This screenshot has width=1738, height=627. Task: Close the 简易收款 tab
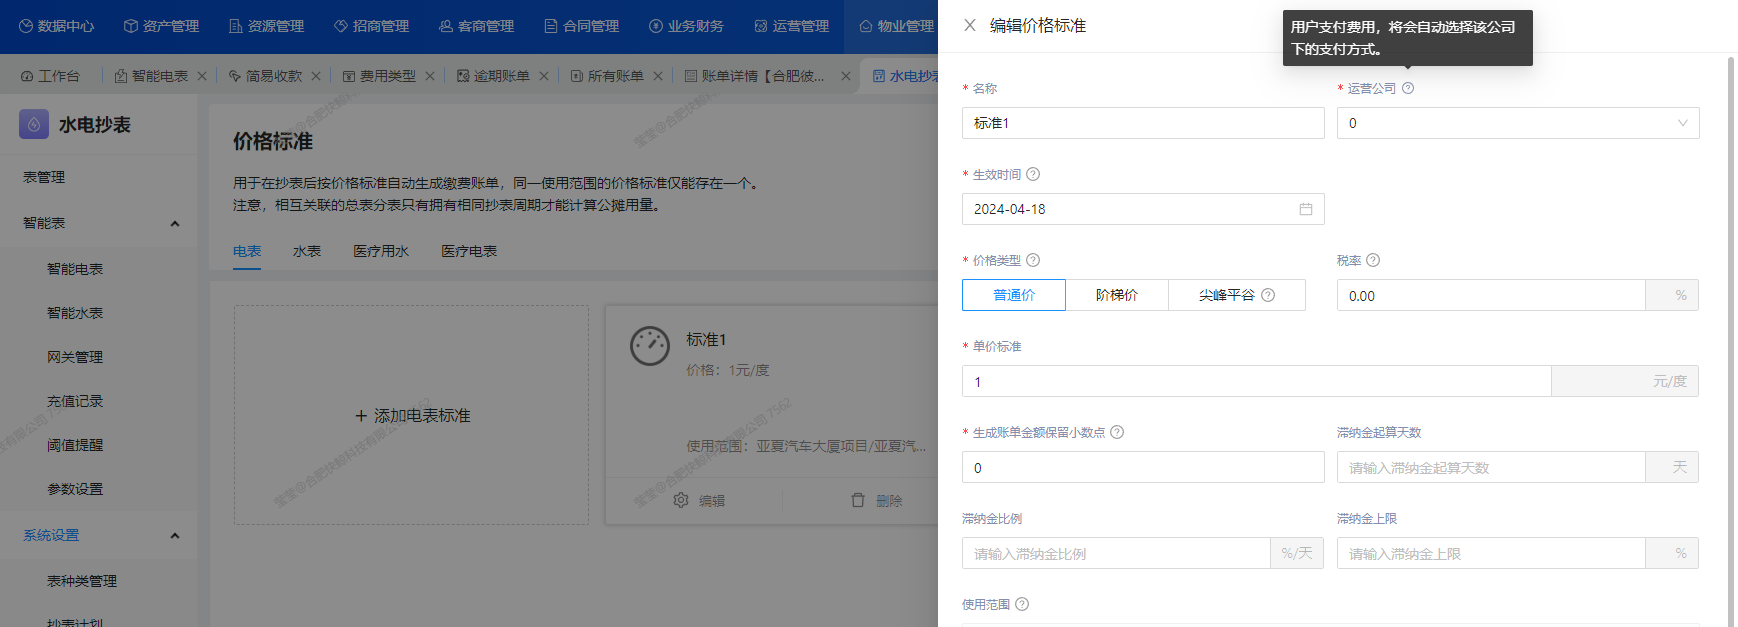point(316,76)
